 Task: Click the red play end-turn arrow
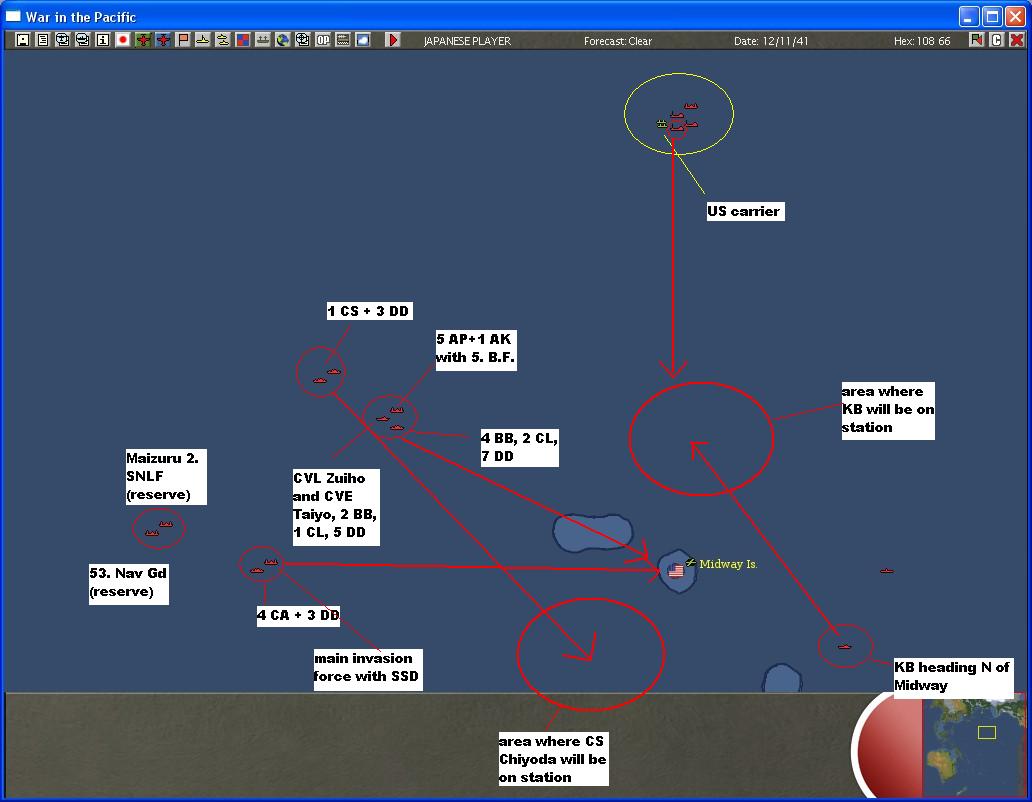(393, 40)
